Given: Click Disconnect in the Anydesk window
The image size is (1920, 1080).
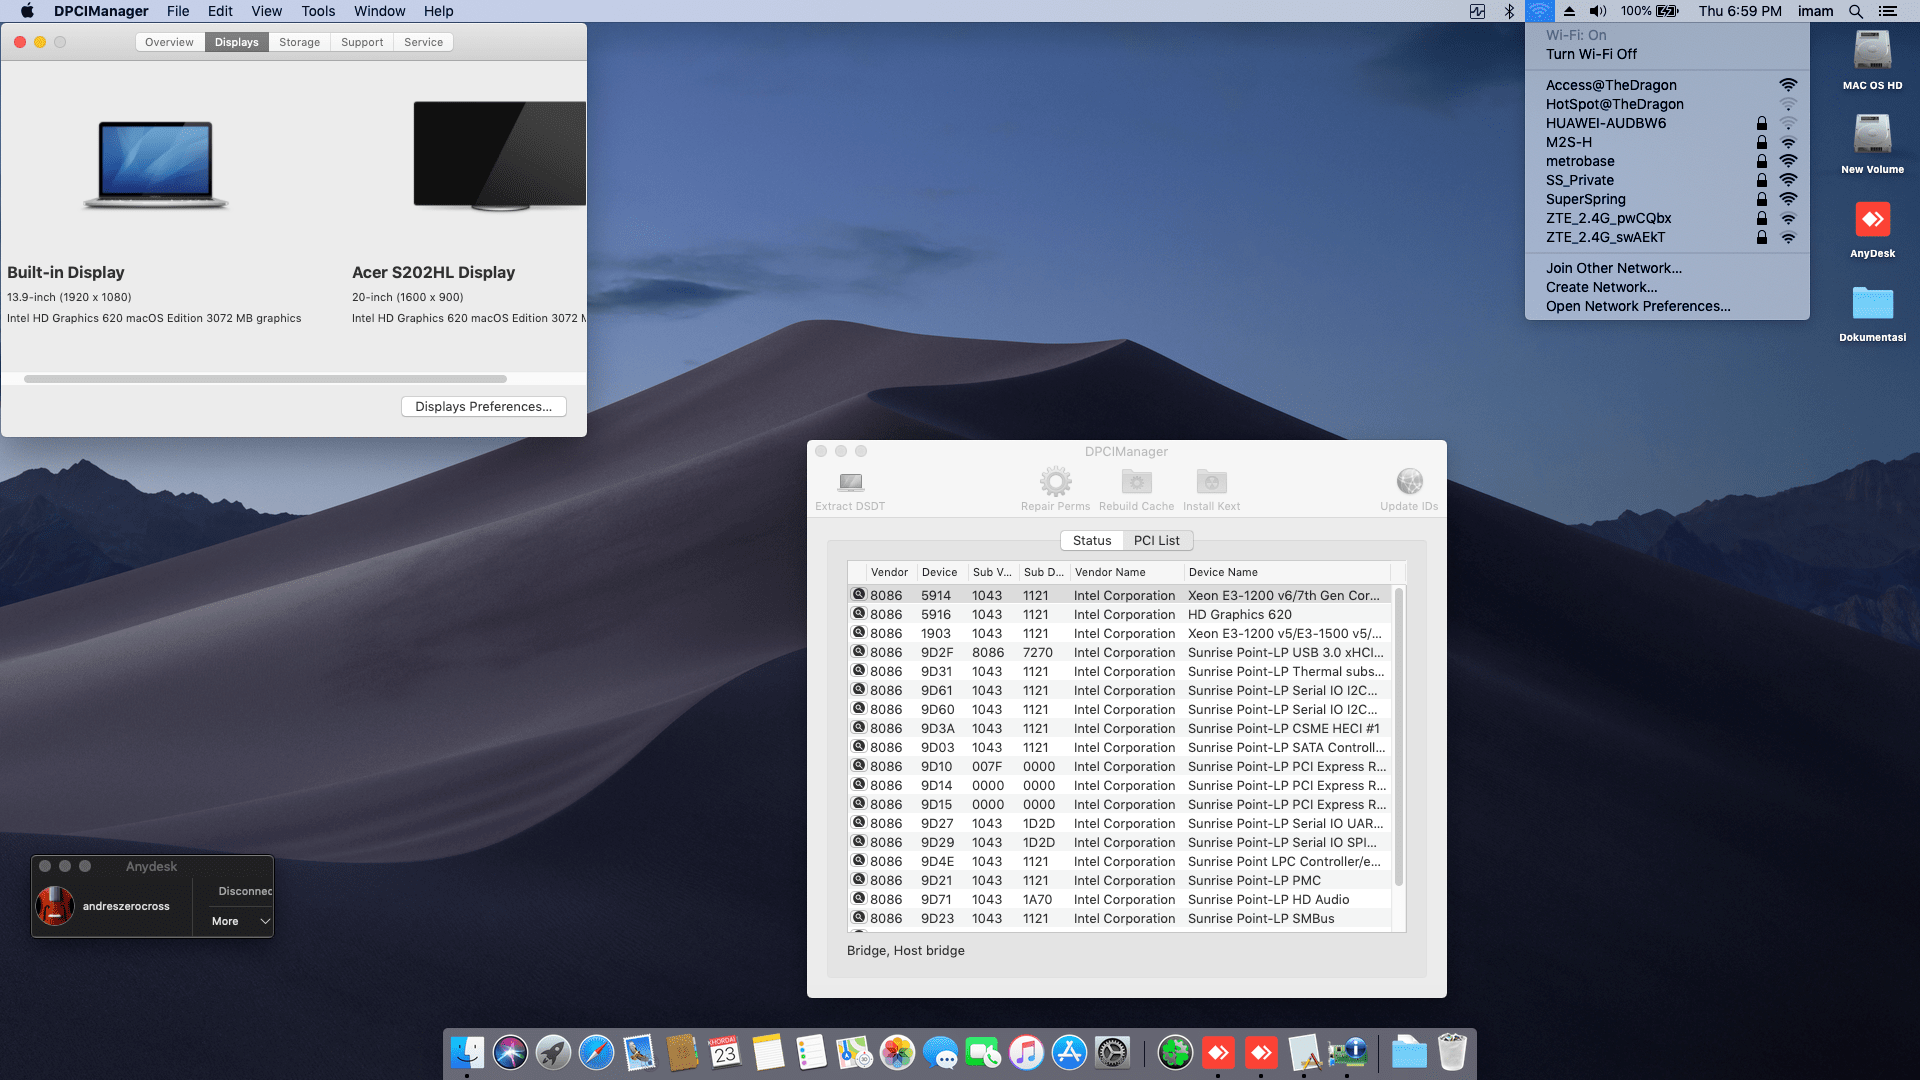Looking at the screenshot, I should pos(245,891).
